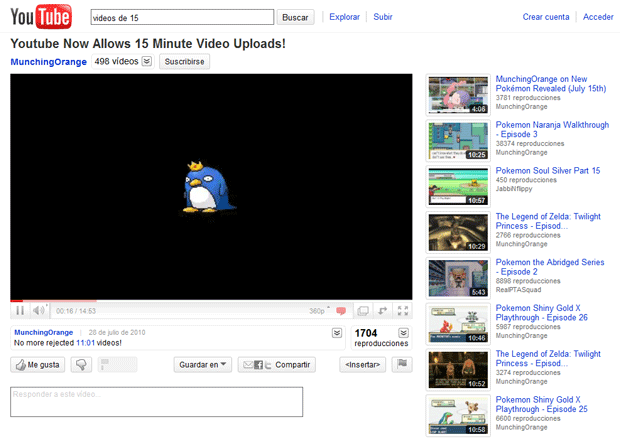Click the Me gusta button
This screenshot has height=438, width=620.
click(x=38, y=364)
